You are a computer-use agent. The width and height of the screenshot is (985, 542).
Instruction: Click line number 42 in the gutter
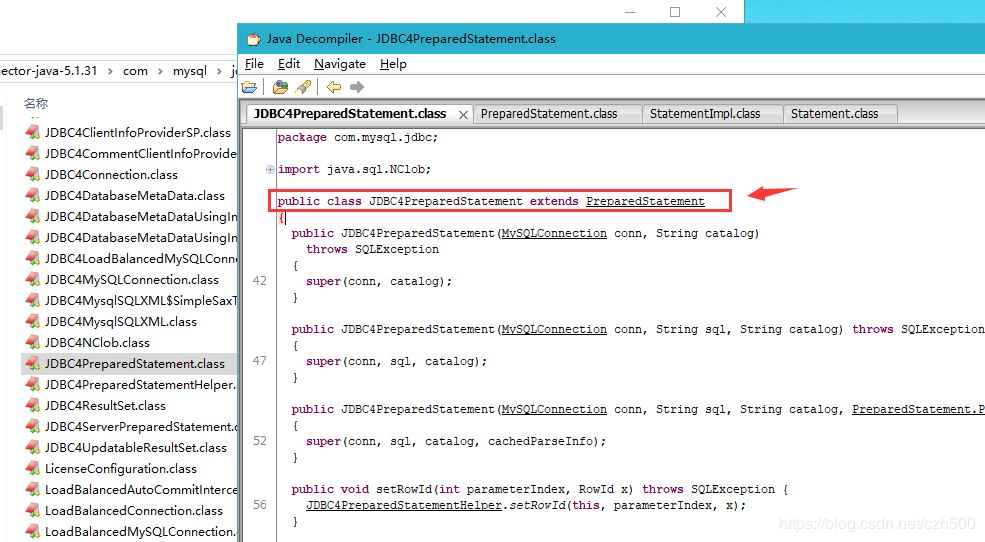[x=259, y=281]
